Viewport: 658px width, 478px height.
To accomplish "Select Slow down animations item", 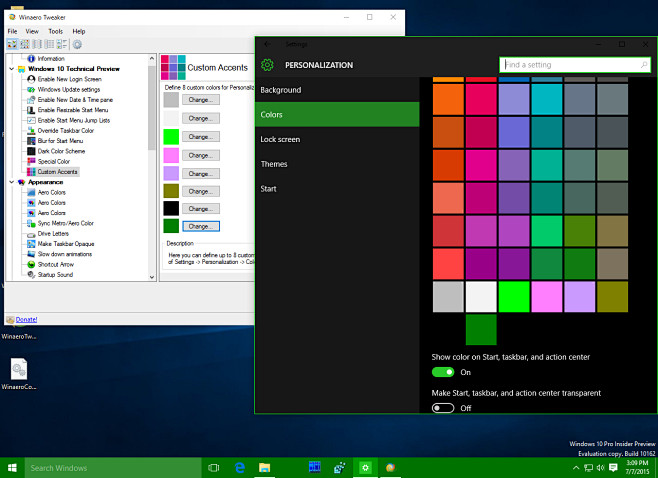I will point(65,254).
